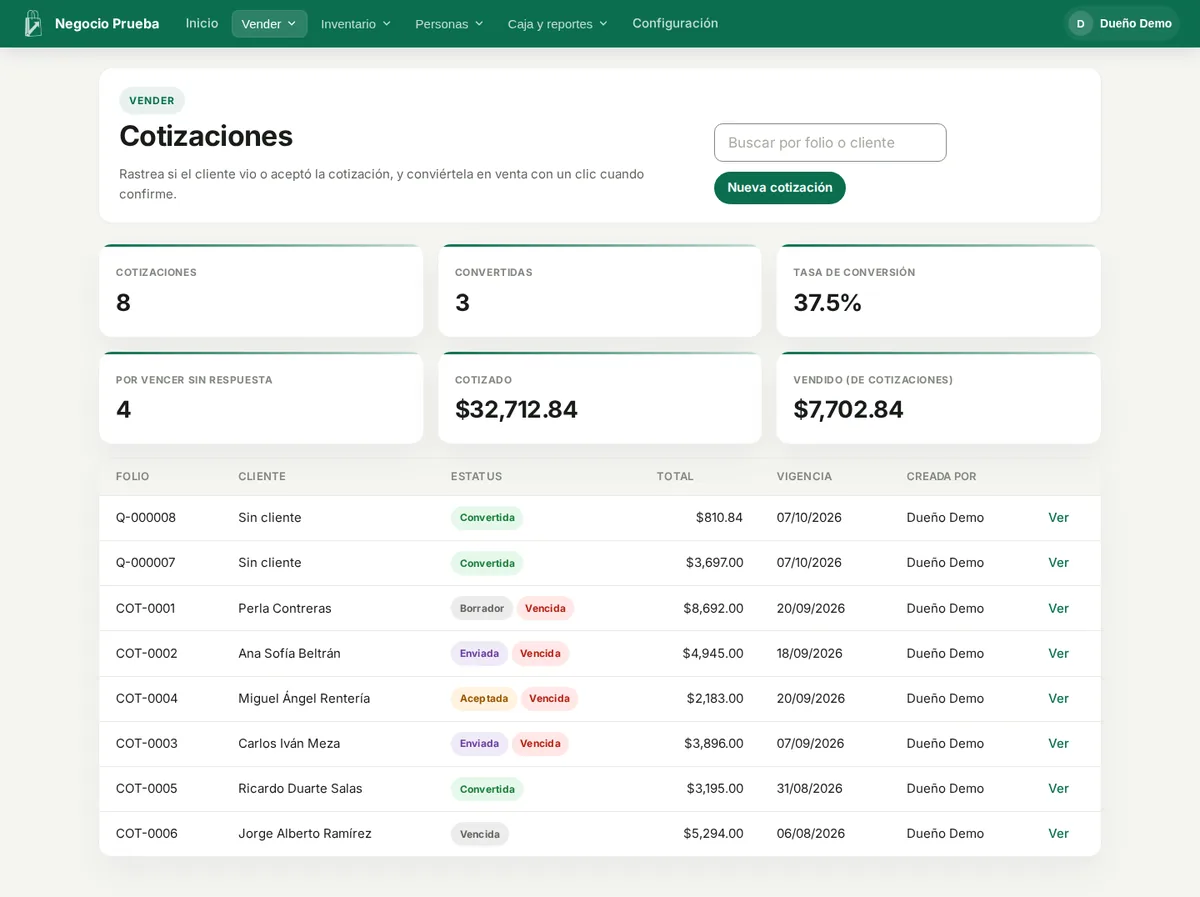Click the Enviada badge on COT-0003
Viewport: 1200px width, 897px height.
(x=479, y=743)
